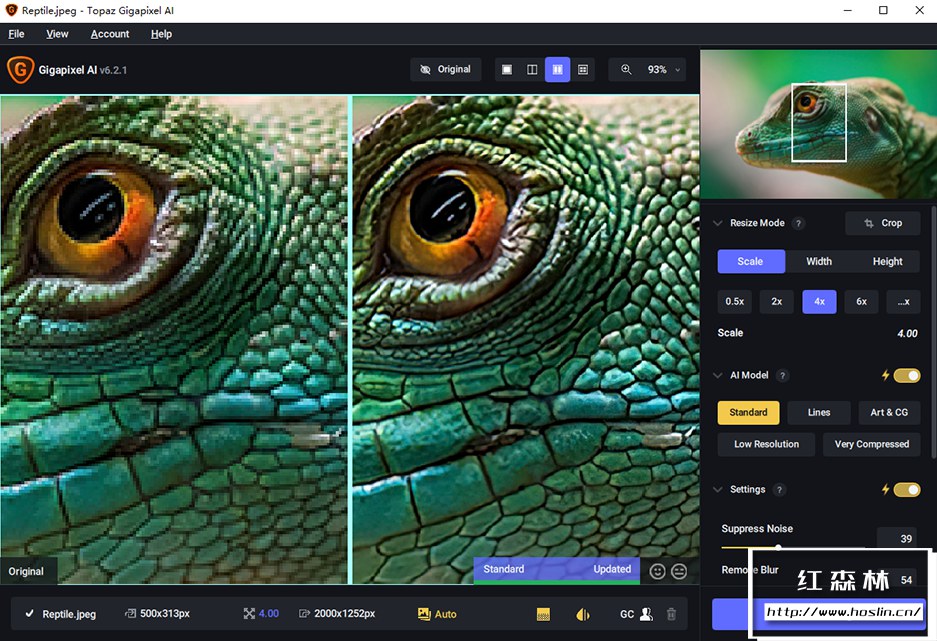
Task: Show help for AI Model
Action: click(782, 375)
